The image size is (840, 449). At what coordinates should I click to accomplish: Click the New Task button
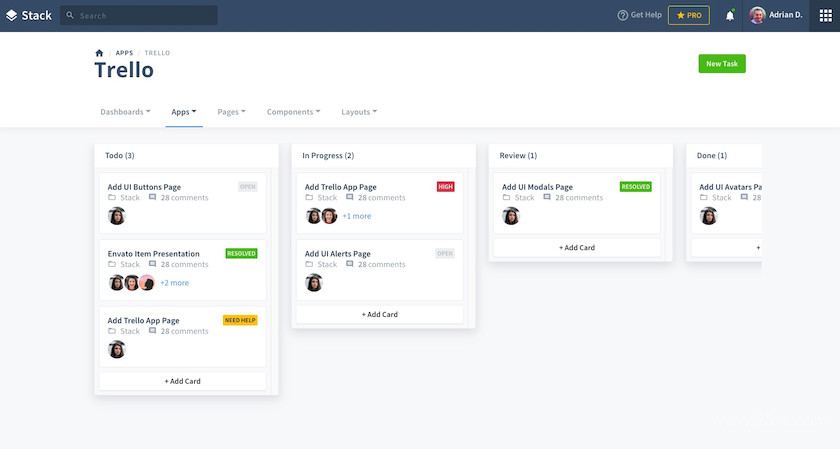coord(722,64)
